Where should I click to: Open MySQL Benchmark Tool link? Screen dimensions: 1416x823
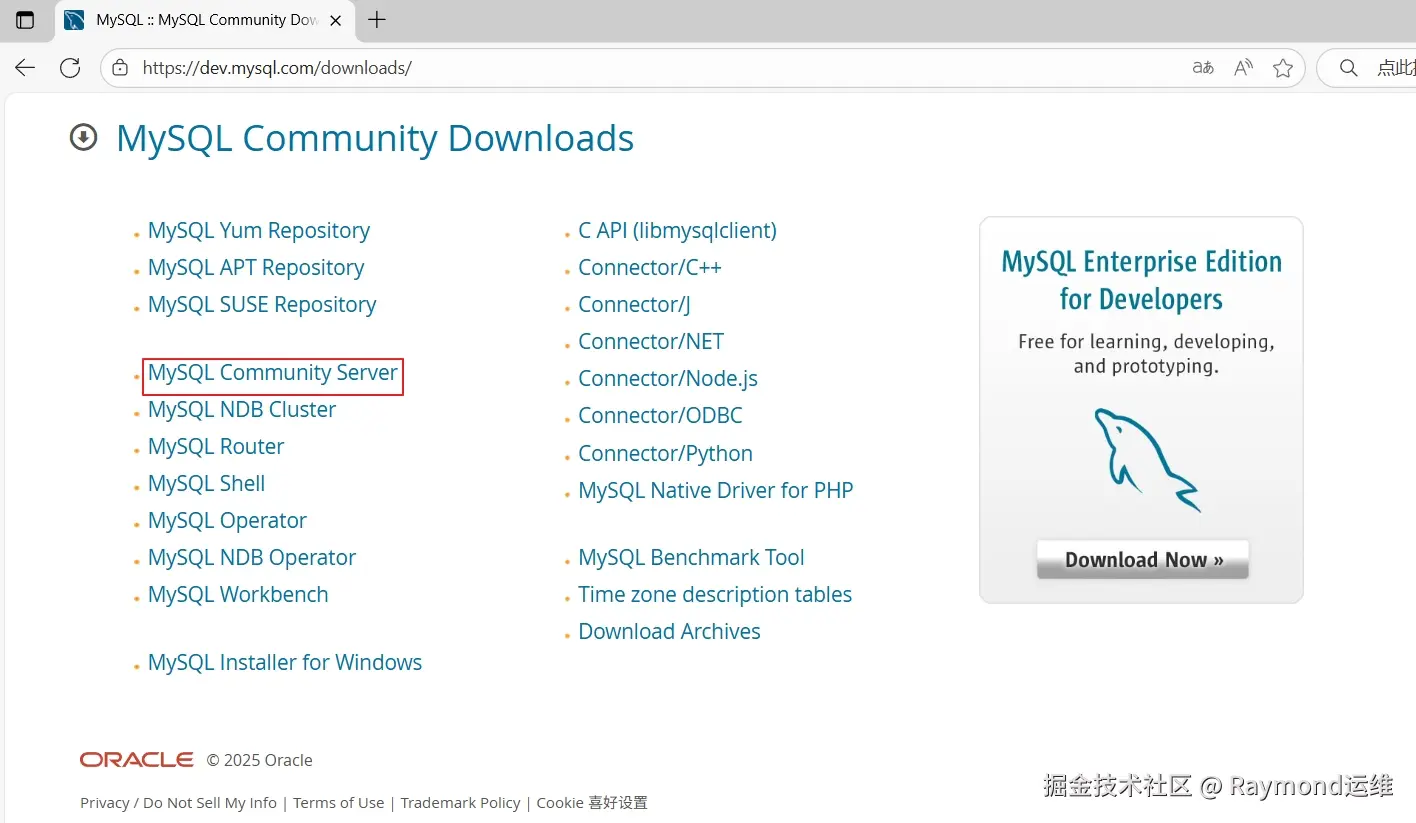coord(691,557)
